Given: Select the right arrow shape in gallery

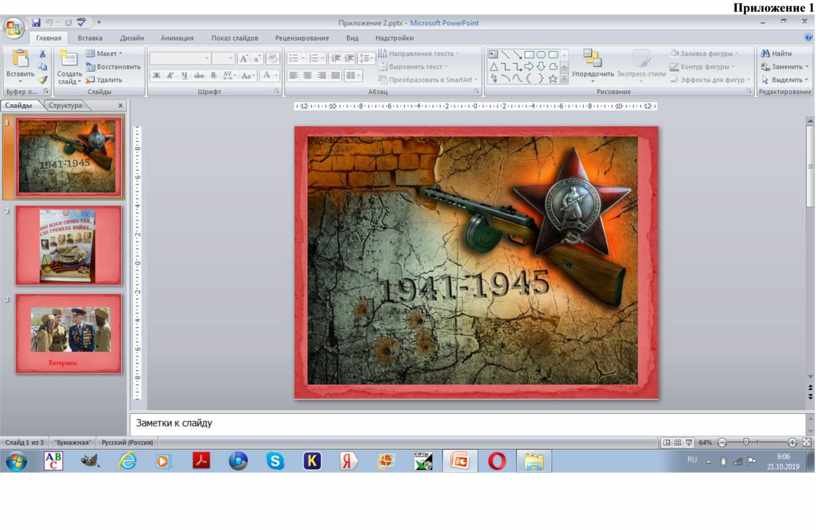Looking at the screenshot, I should click(529, 67).
